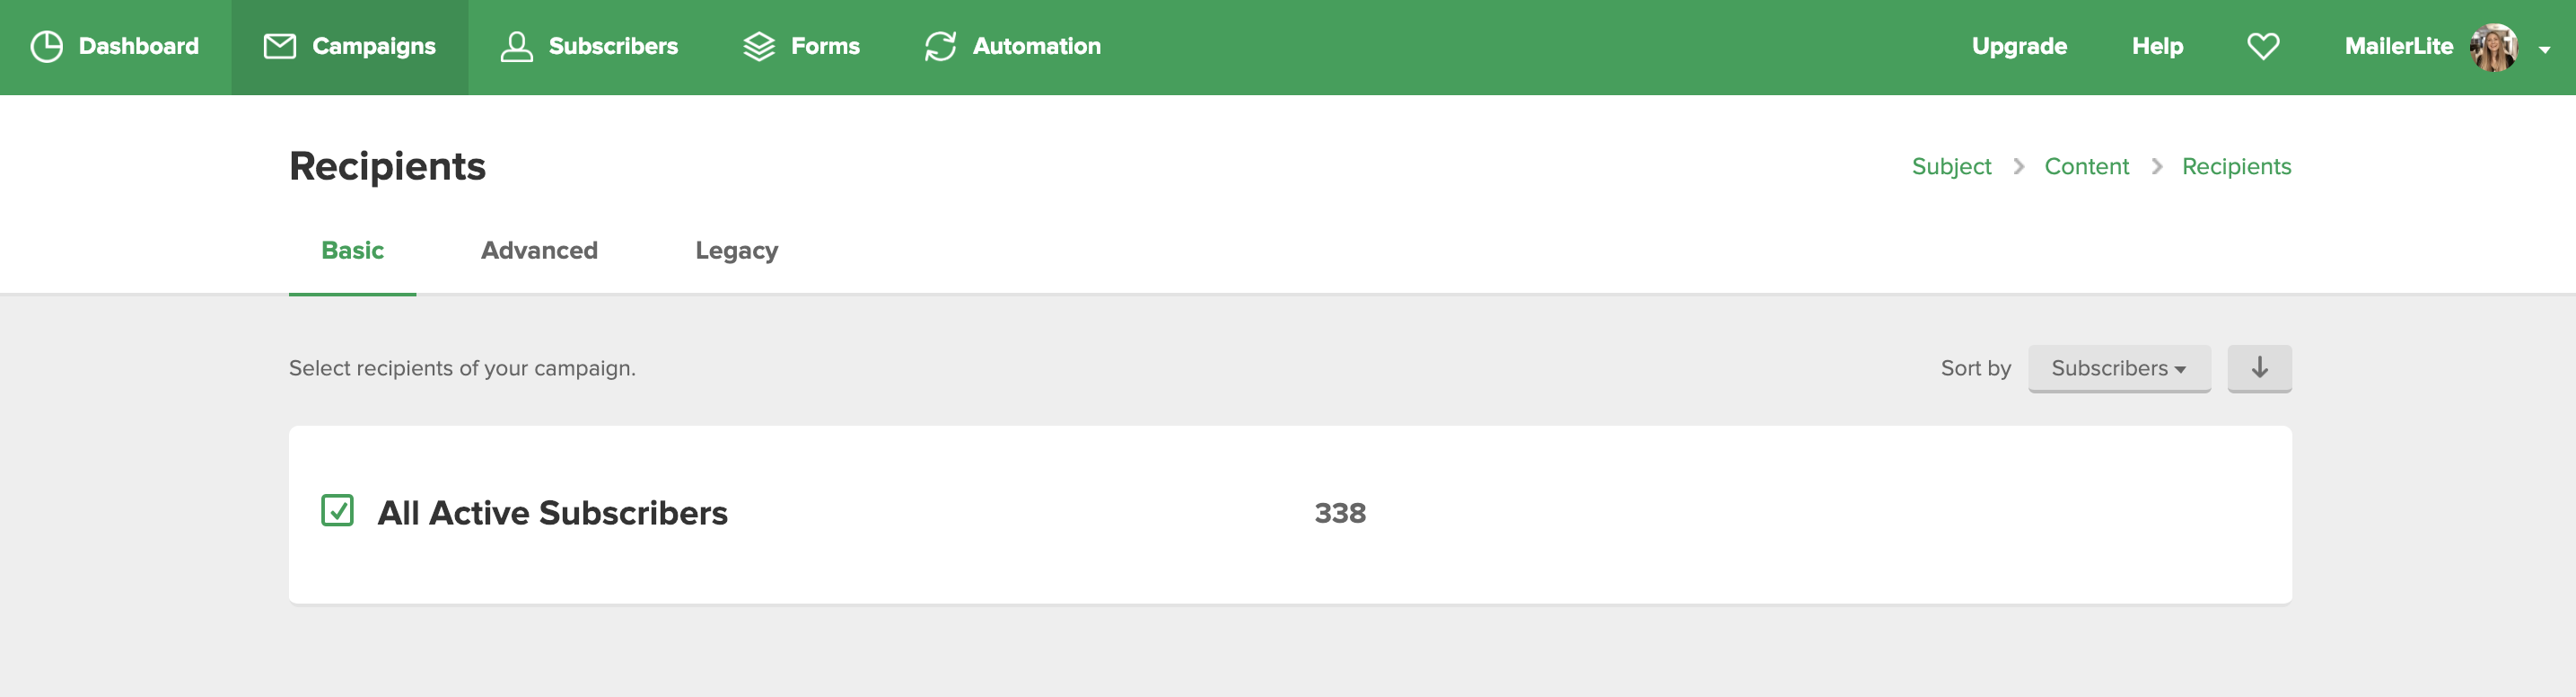Viewport: 2576px width, 697px height.
Task: Open the Help menu item
Action: [2157, 47]
